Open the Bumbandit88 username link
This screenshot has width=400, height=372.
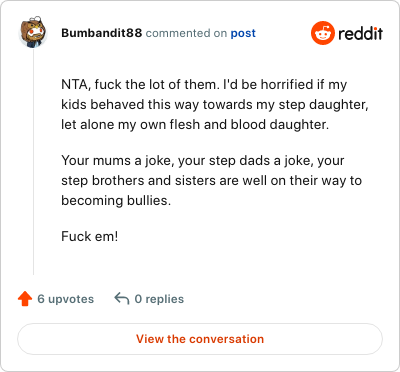click(x=102, y=33)
